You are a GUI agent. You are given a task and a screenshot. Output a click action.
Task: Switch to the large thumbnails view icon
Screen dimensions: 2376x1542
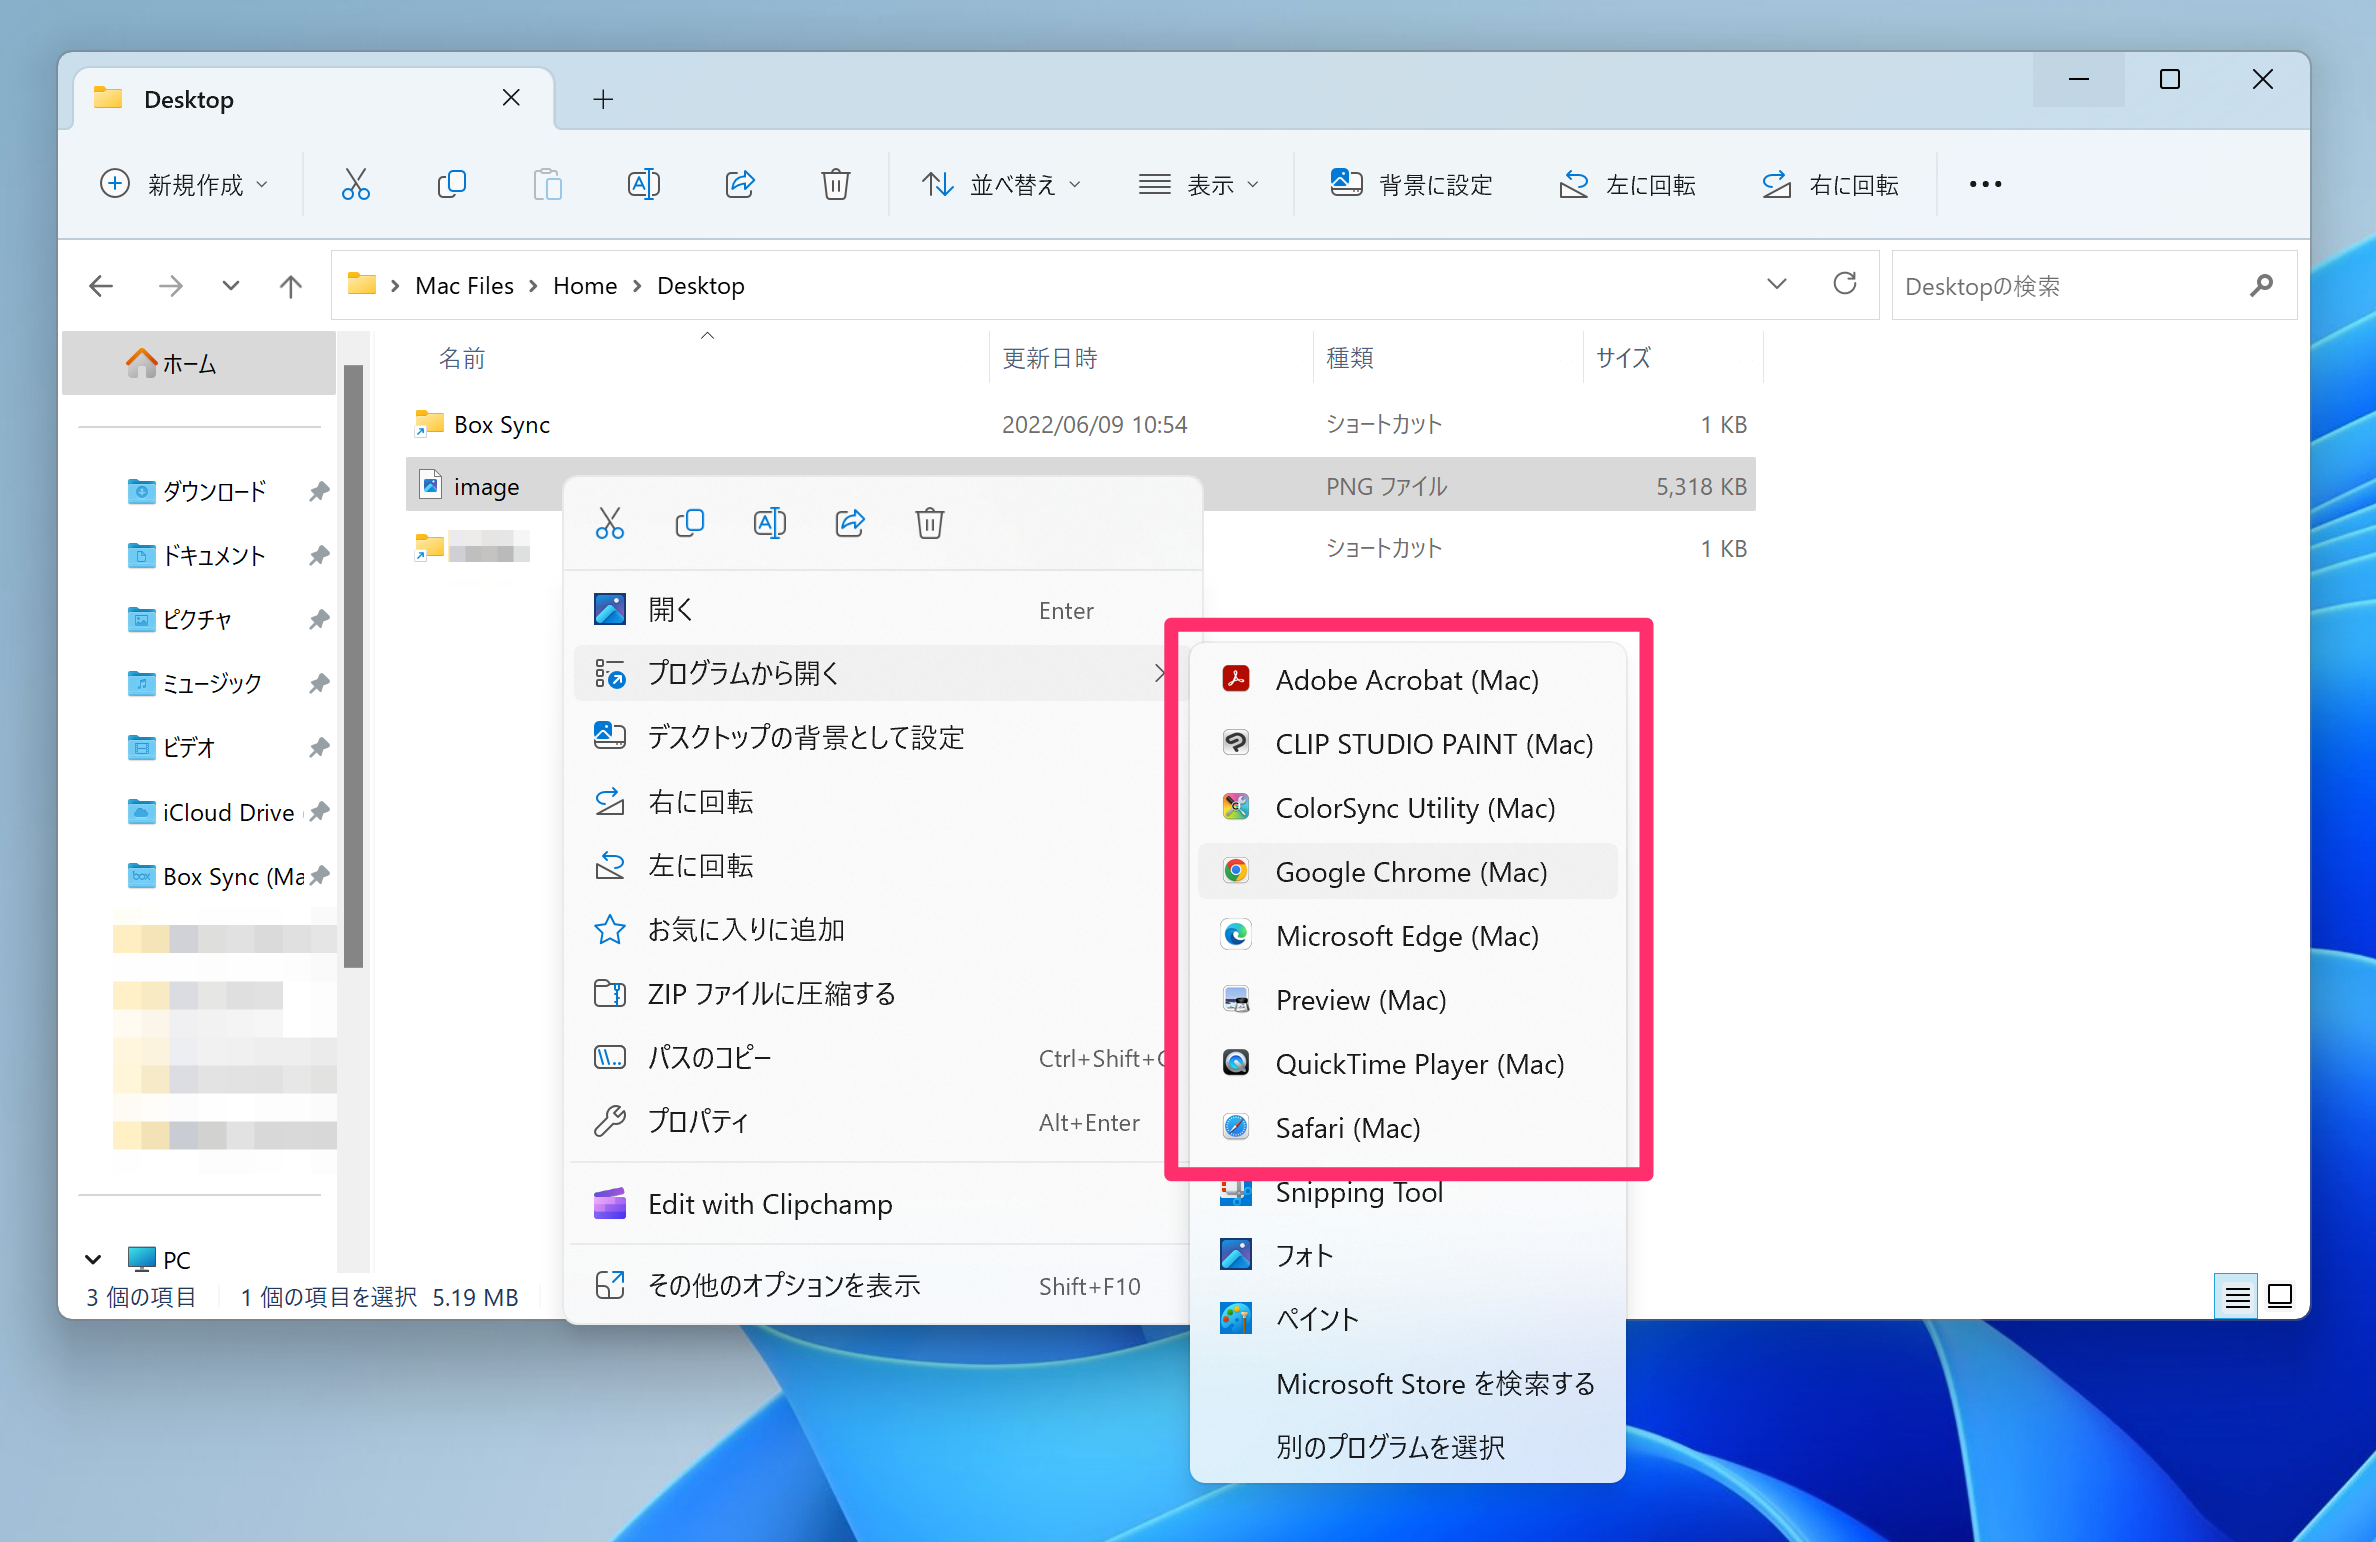point(2280,1297)
